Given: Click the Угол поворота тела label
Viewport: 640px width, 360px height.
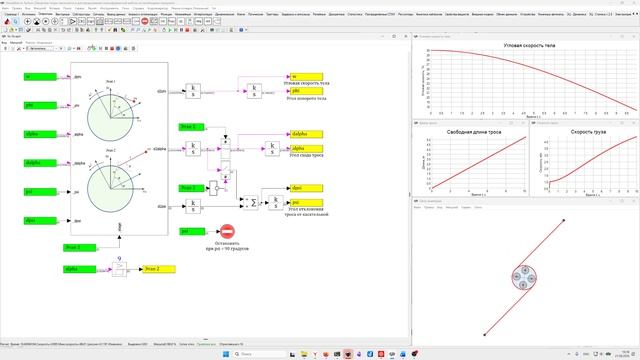Looking at the screenshot, I should coord(307,98).
